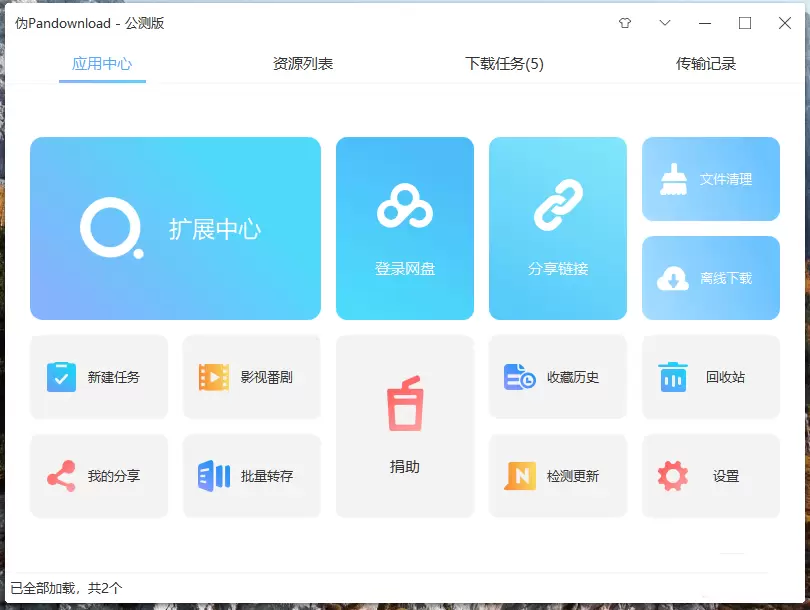This screenshot has width=810, height=610.
Task: Click the 分享链接 label
Action: click(x=558, y=269)
